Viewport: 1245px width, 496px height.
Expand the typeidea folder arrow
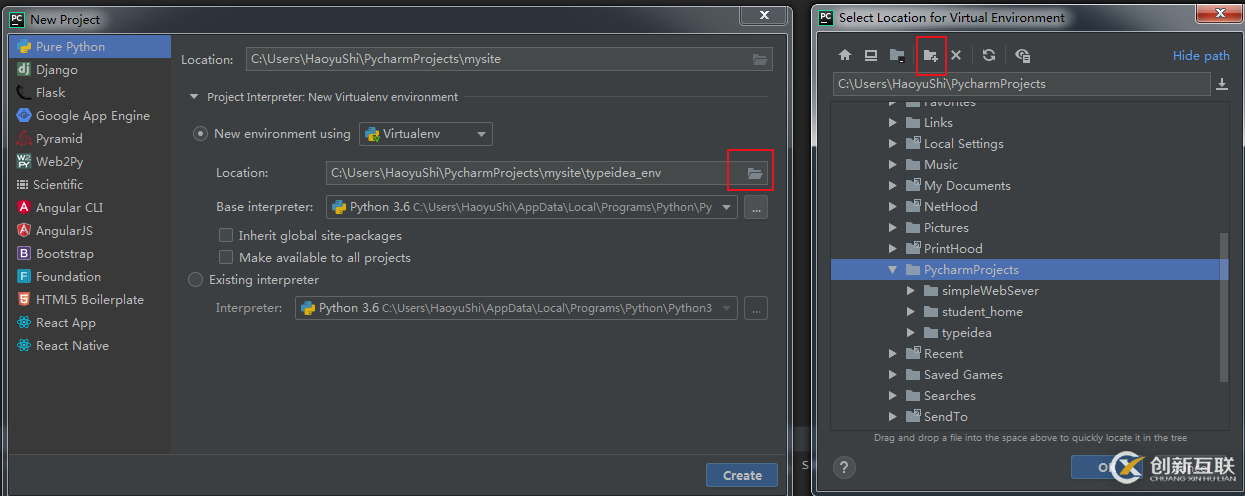[x=911, y=333]
